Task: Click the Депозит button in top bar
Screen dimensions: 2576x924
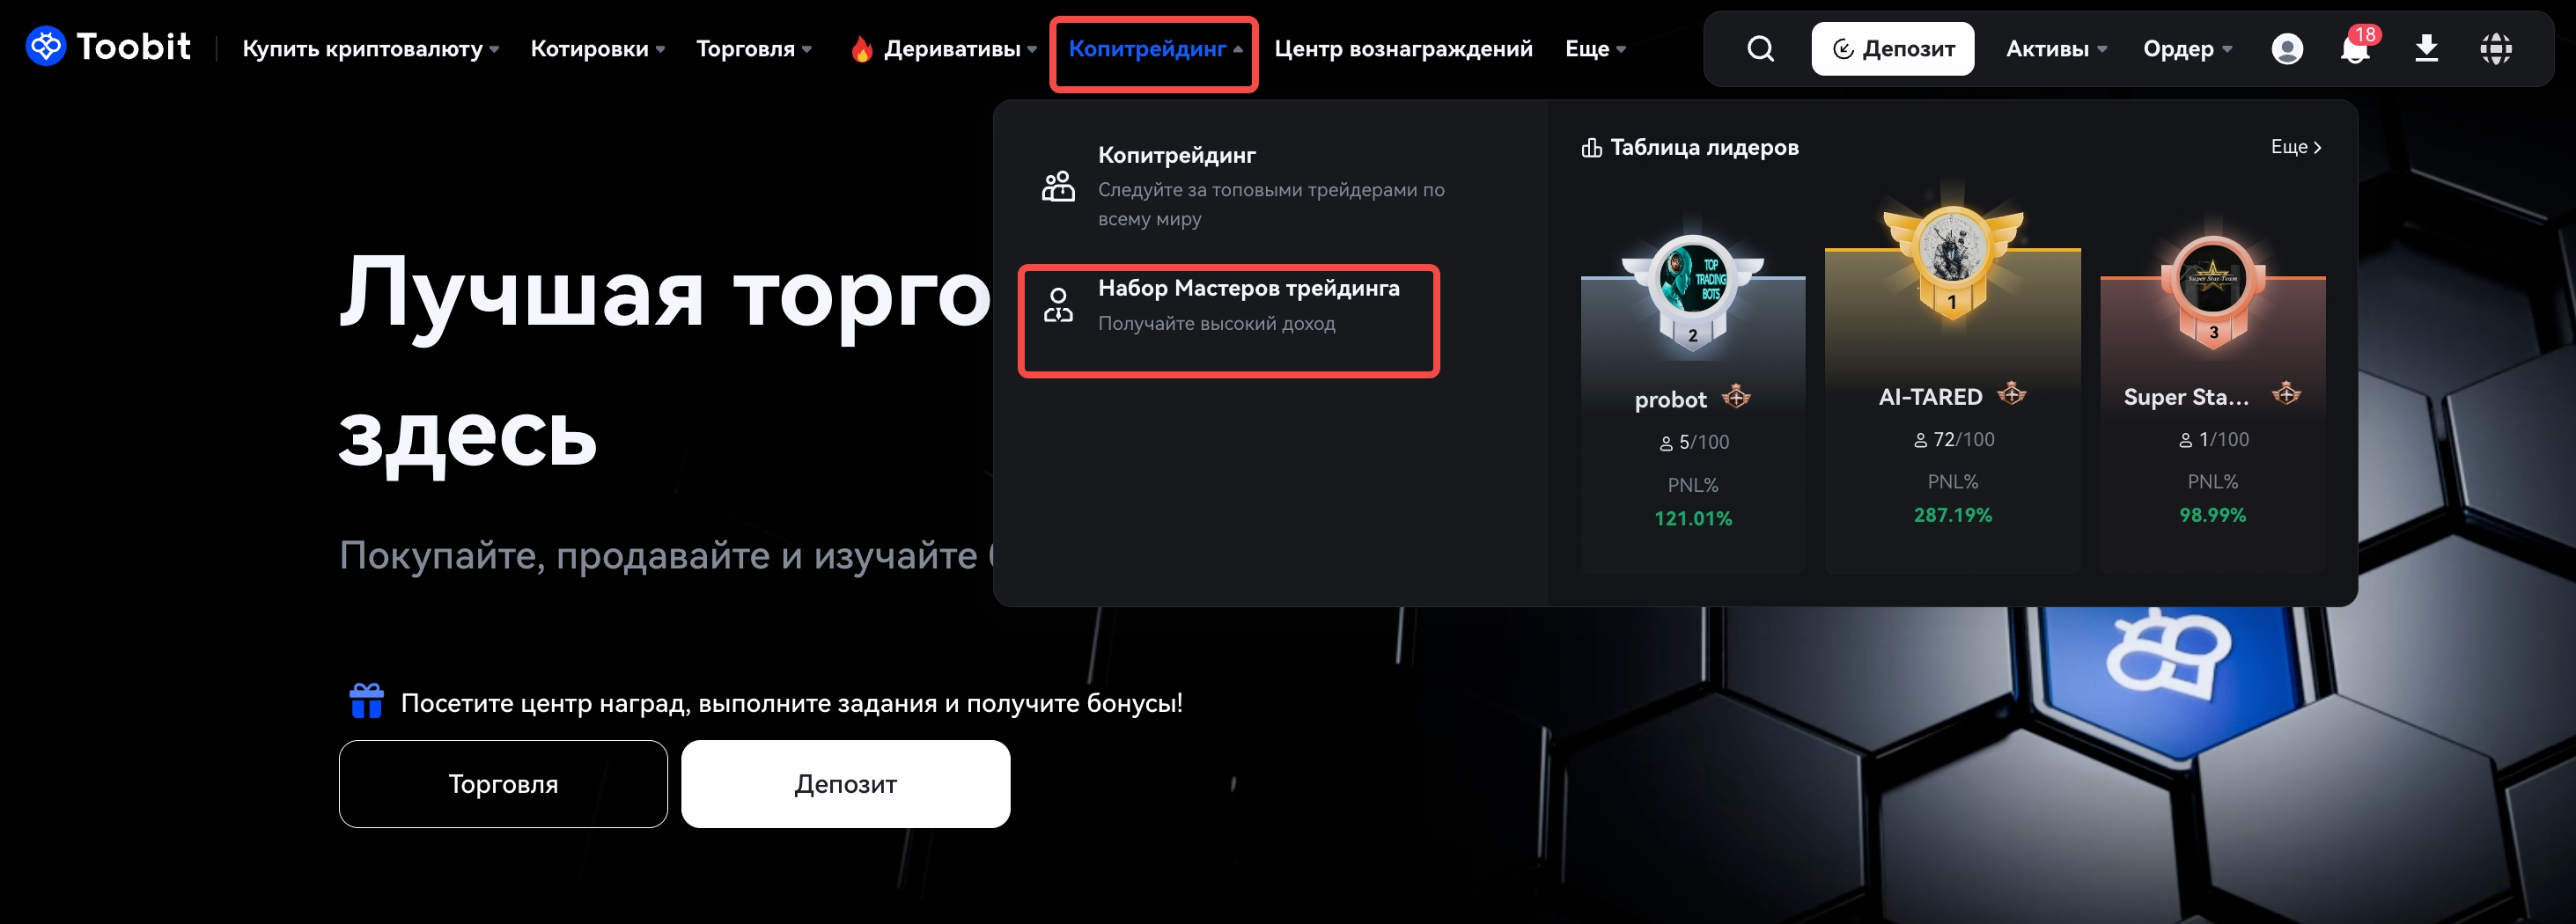Action: 1892,49
